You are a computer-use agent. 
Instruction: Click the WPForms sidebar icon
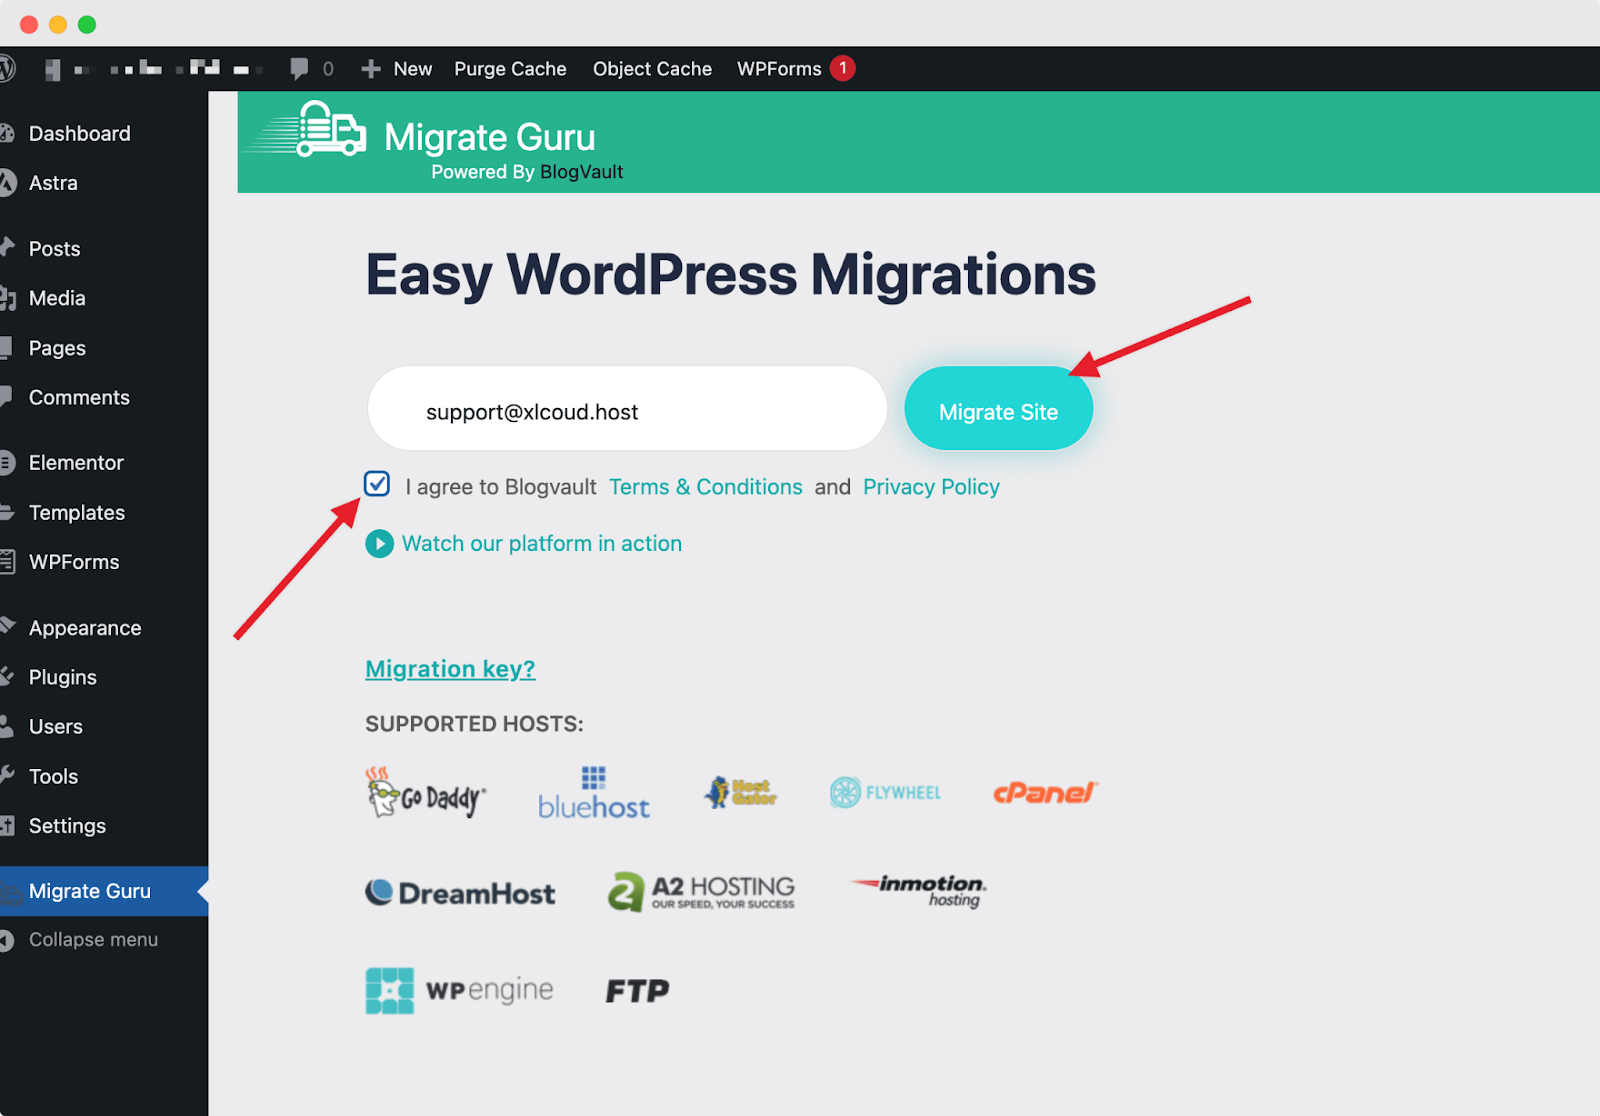[9, 562]
